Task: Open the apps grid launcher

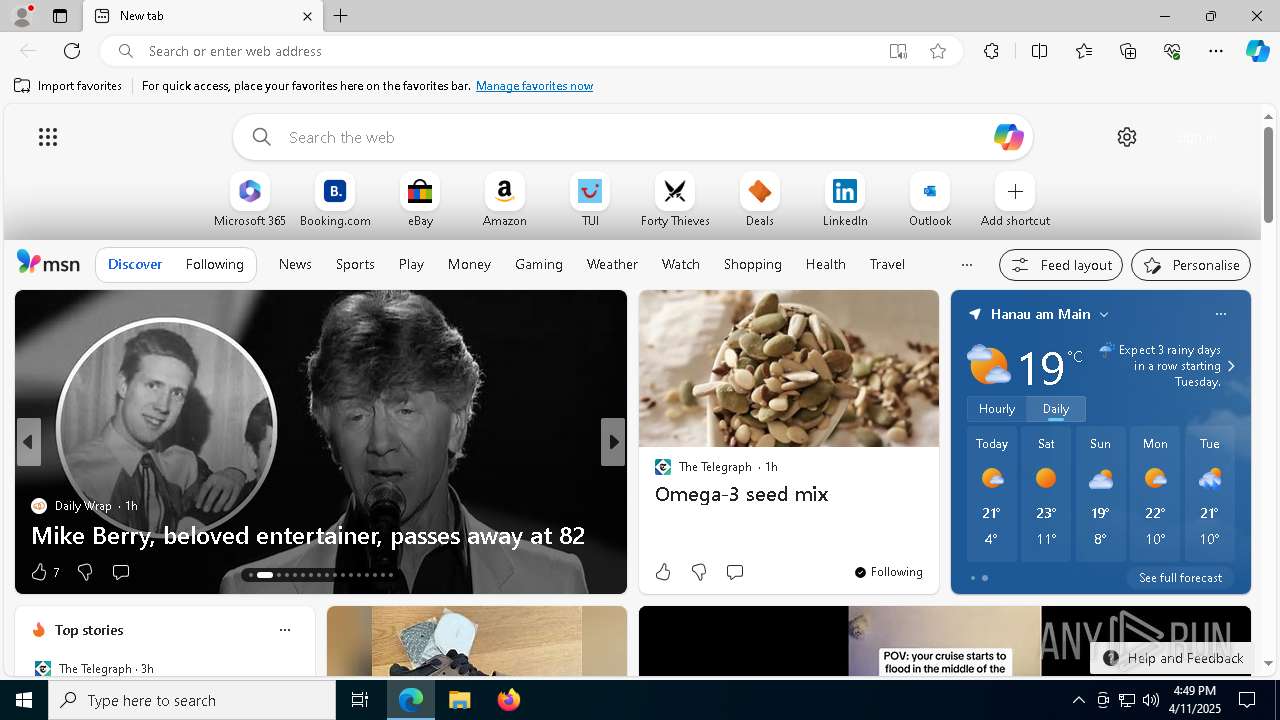Action: click(48, 137)
